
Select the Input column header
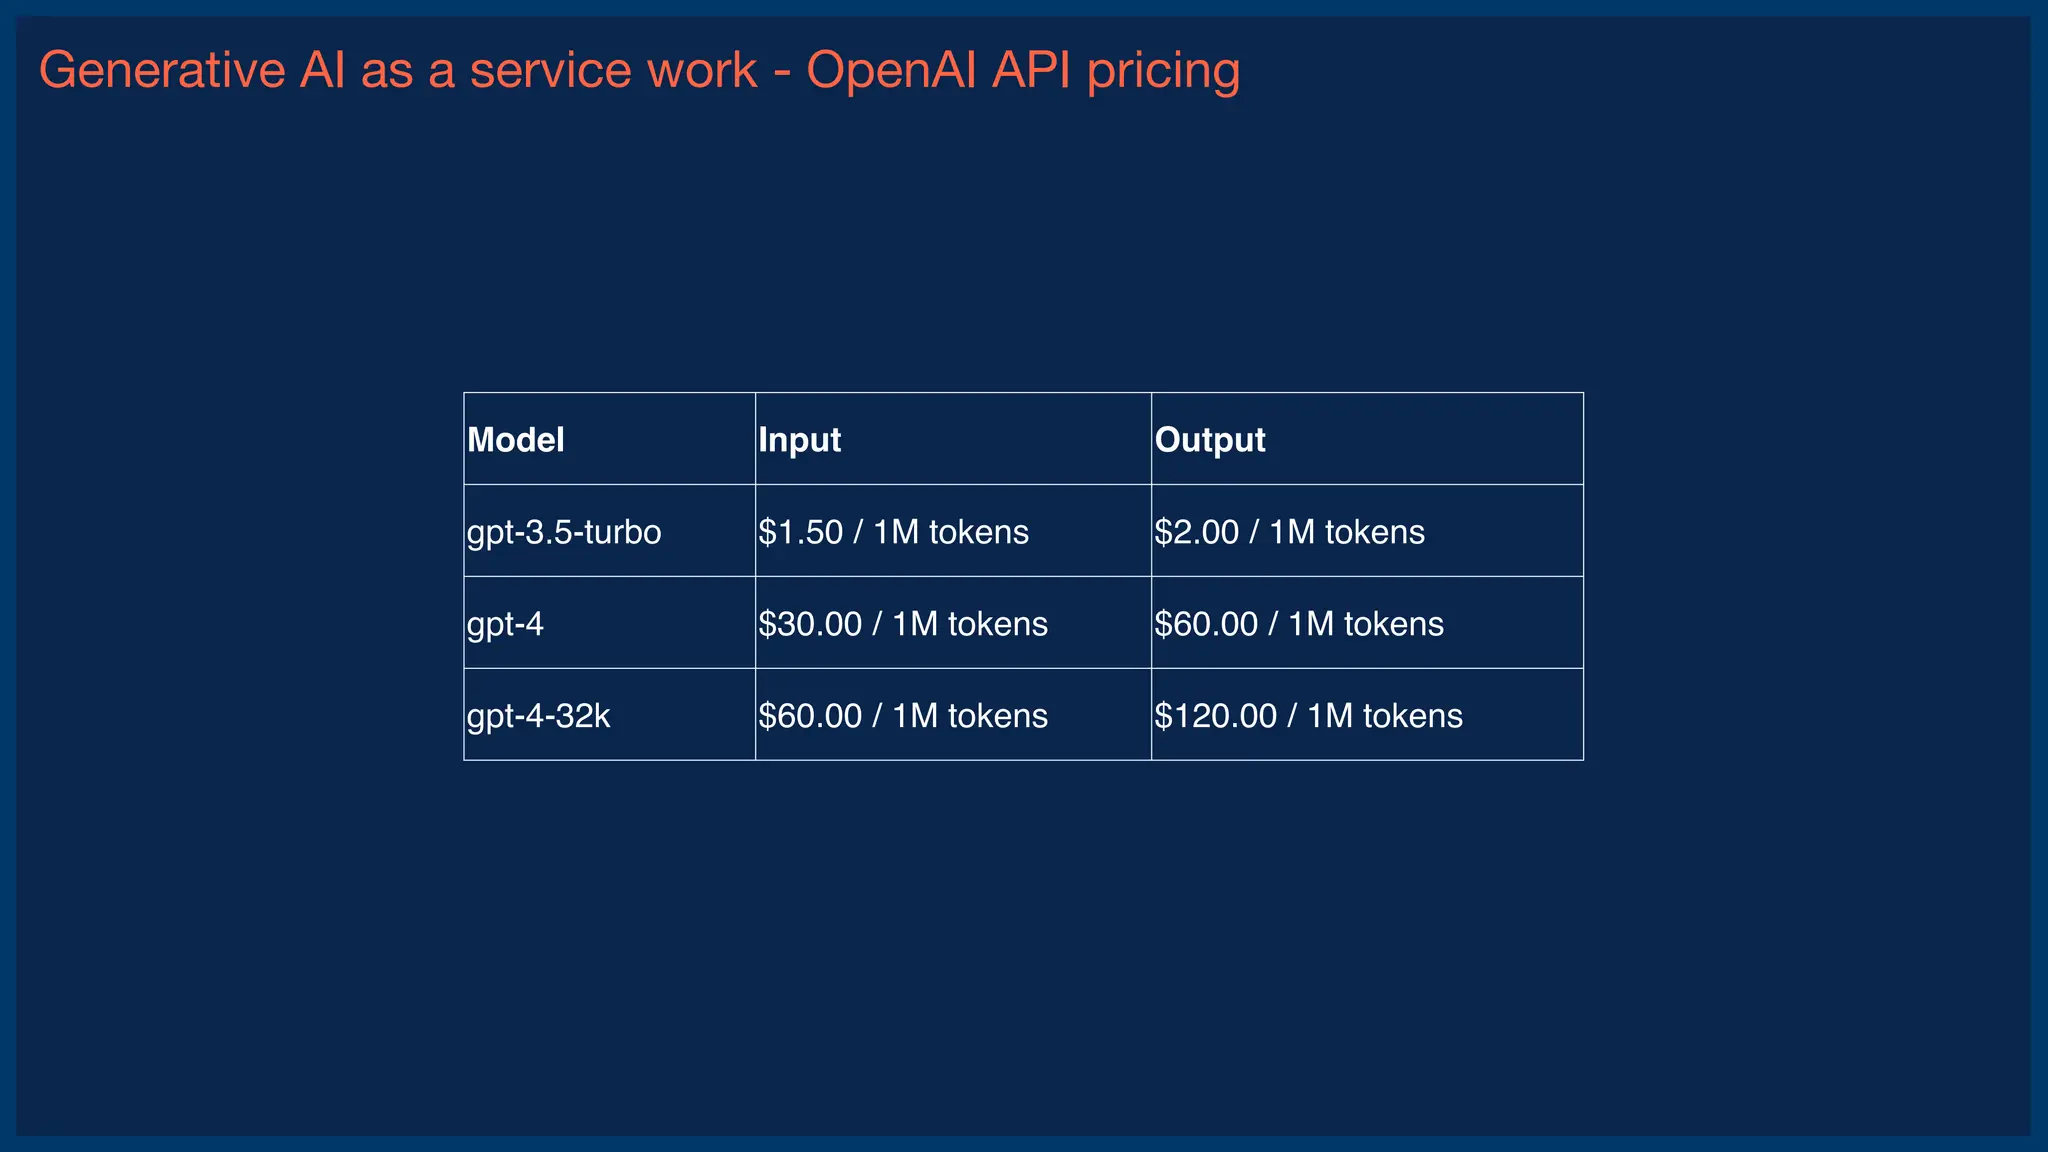tap(953, 439)
